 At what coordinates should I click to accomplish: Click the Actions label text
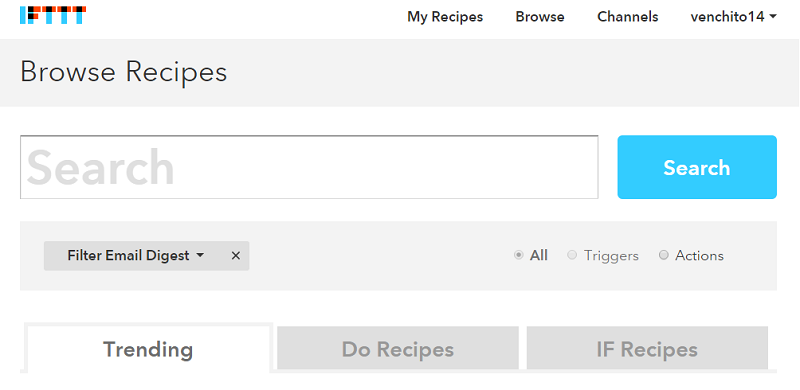point(699,255)
